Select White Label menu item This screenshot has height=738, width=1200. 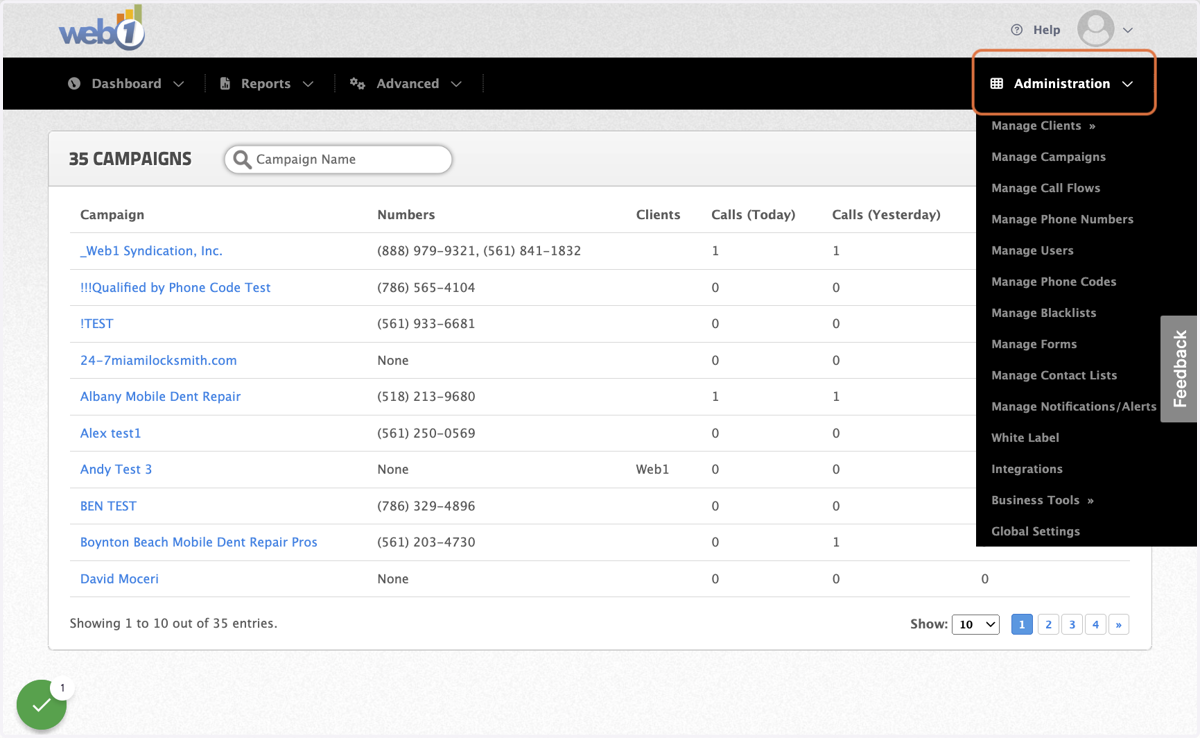coord(1025,438)
